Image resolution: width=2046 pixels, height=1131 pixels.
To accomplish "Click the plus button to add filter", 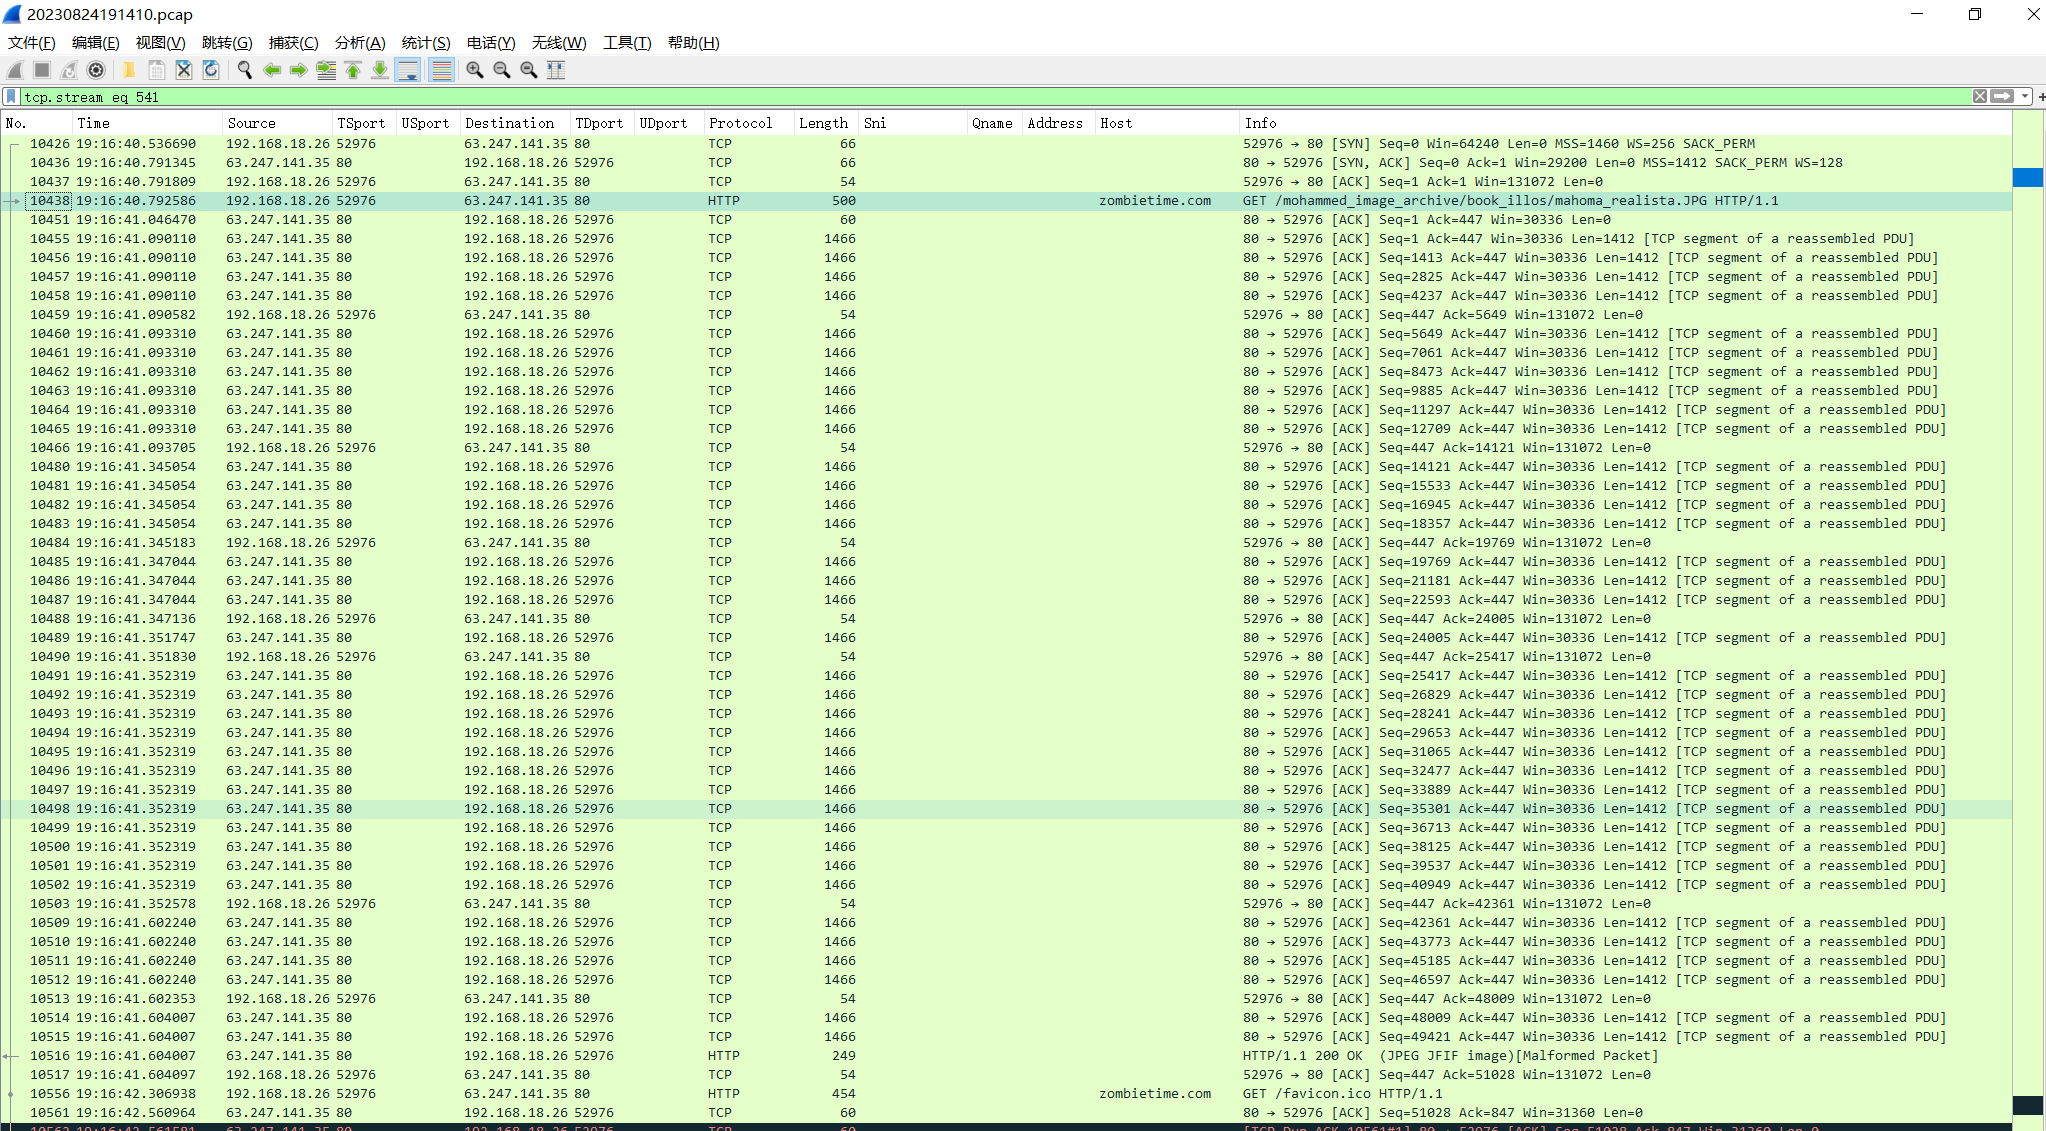I will pos(2040,97).
